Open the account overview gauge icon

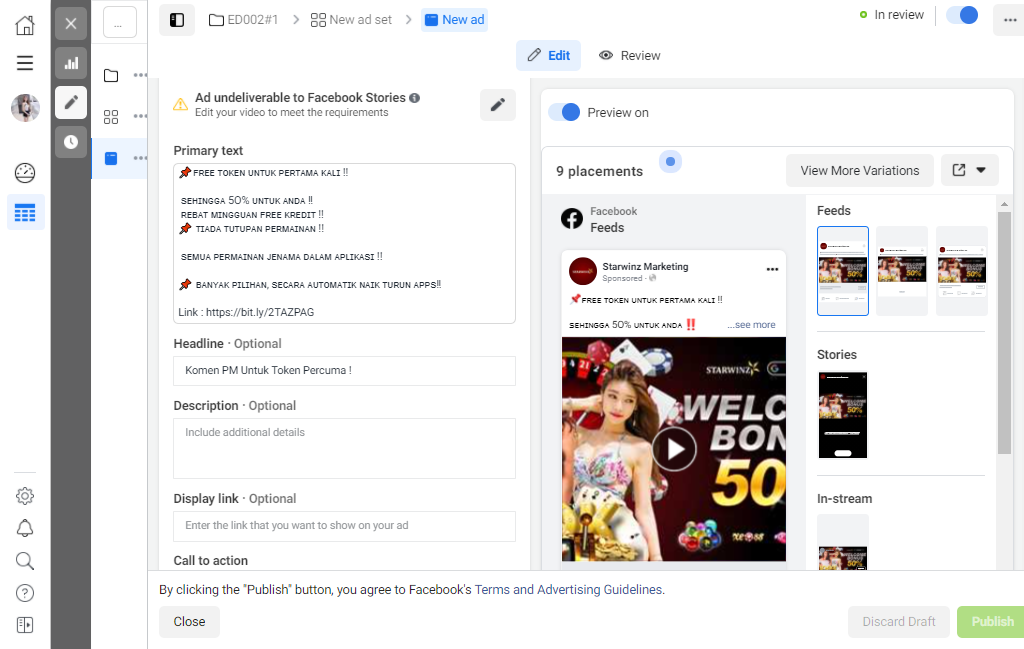25,173
